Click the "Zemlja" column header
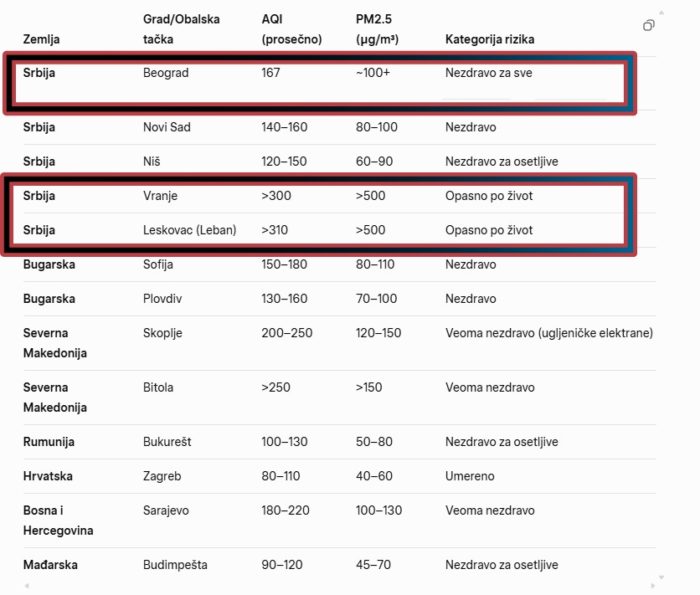The width and height of the screenshot is (700, 595). [x=41, y=39]
